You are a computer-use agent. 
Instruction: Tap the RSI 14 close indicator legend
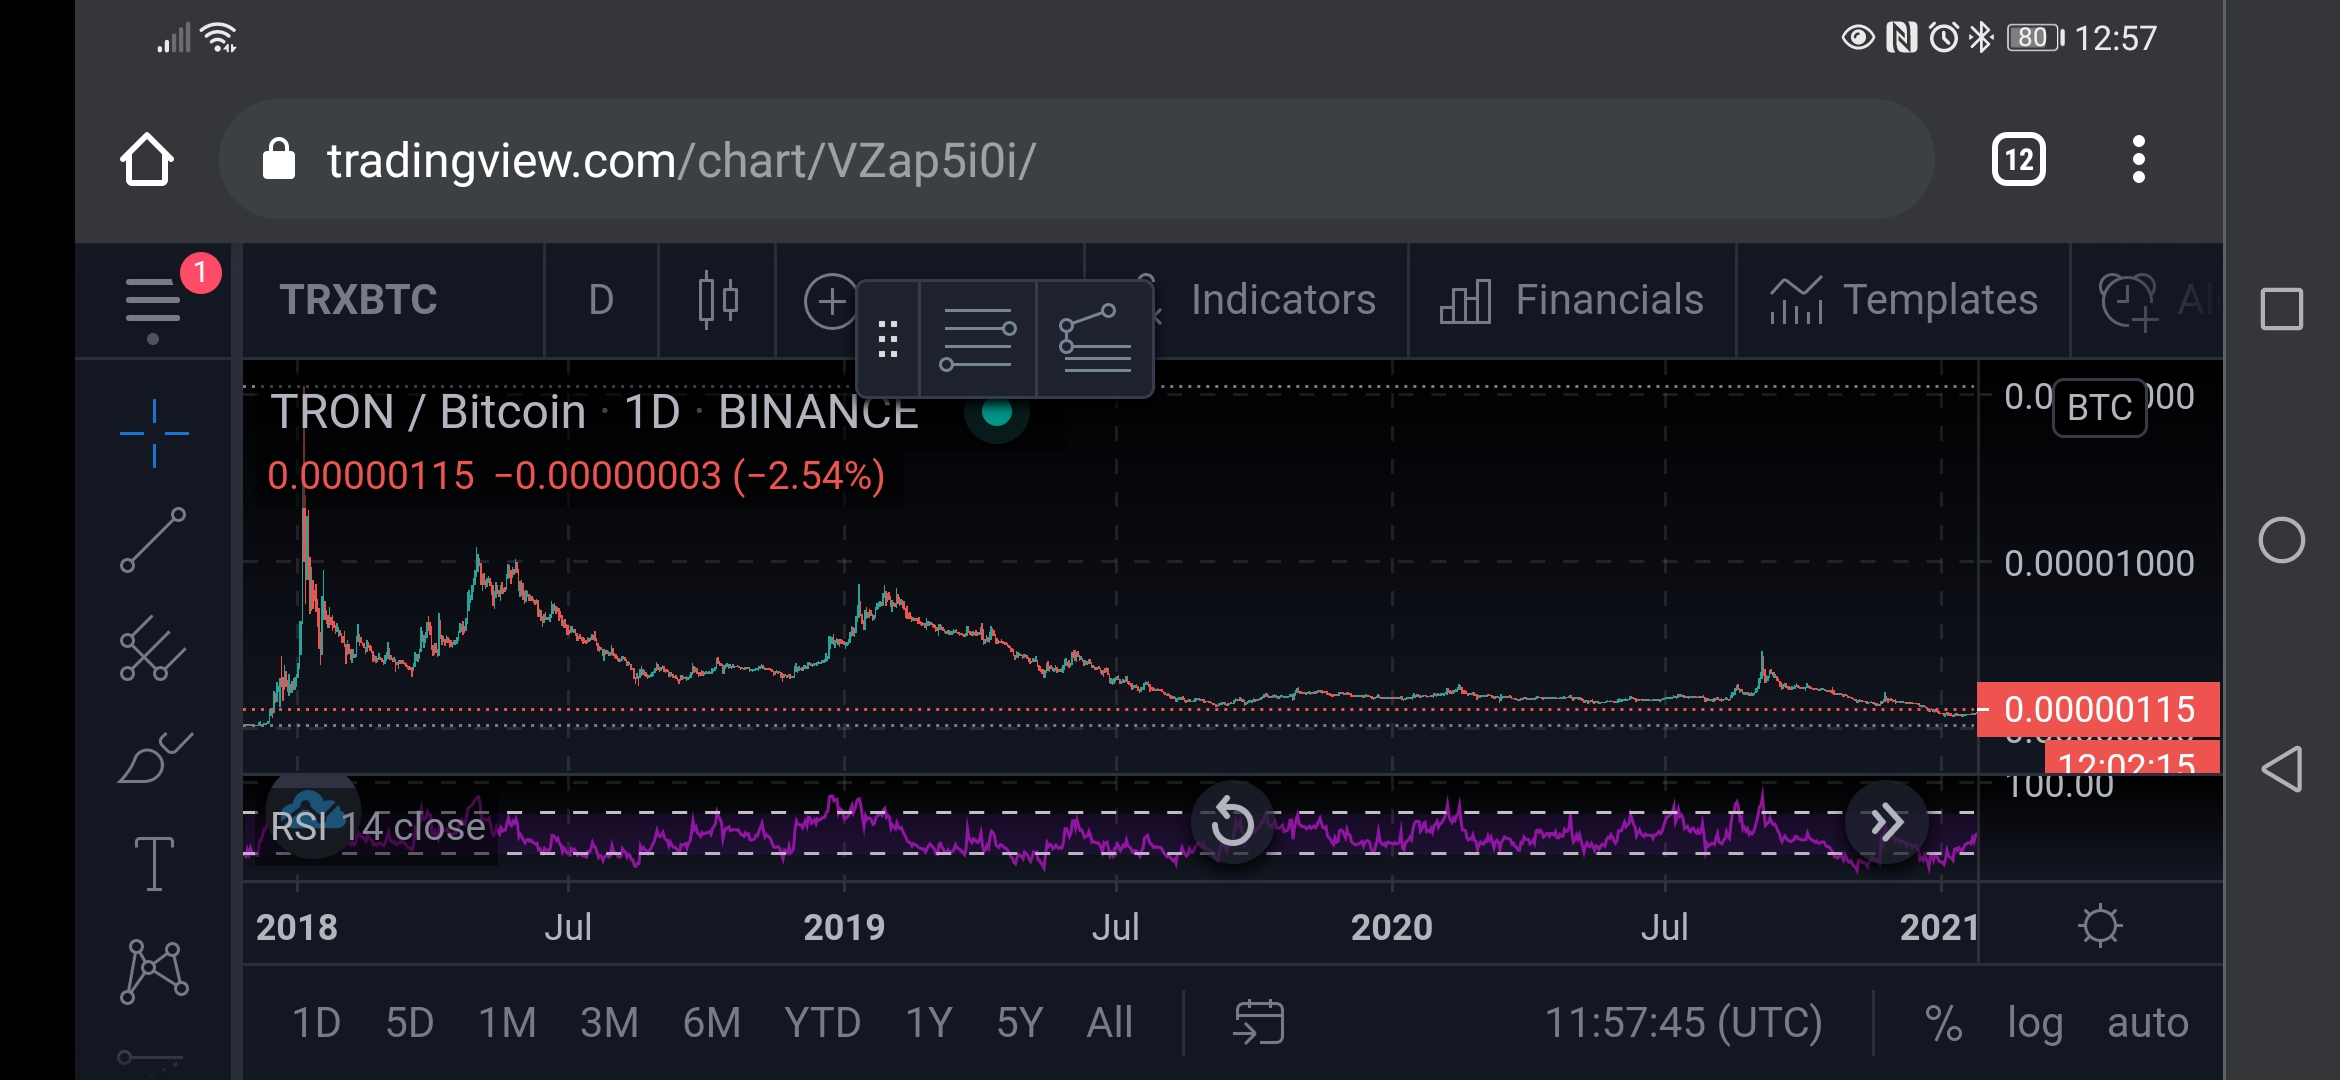point(378,827)
